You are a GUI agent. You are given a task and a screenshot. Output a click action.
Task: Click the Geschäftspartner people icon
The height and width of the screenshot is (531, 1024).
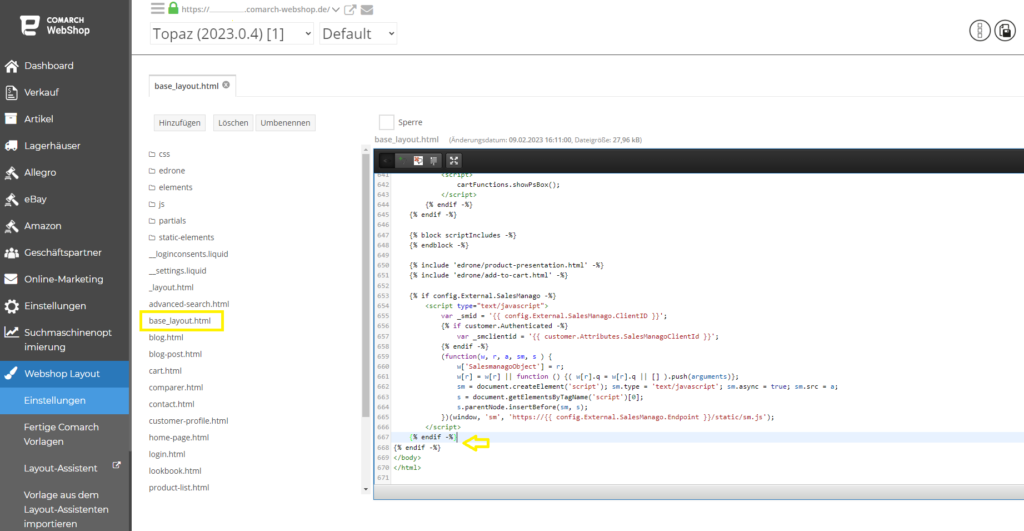(11, 253)
